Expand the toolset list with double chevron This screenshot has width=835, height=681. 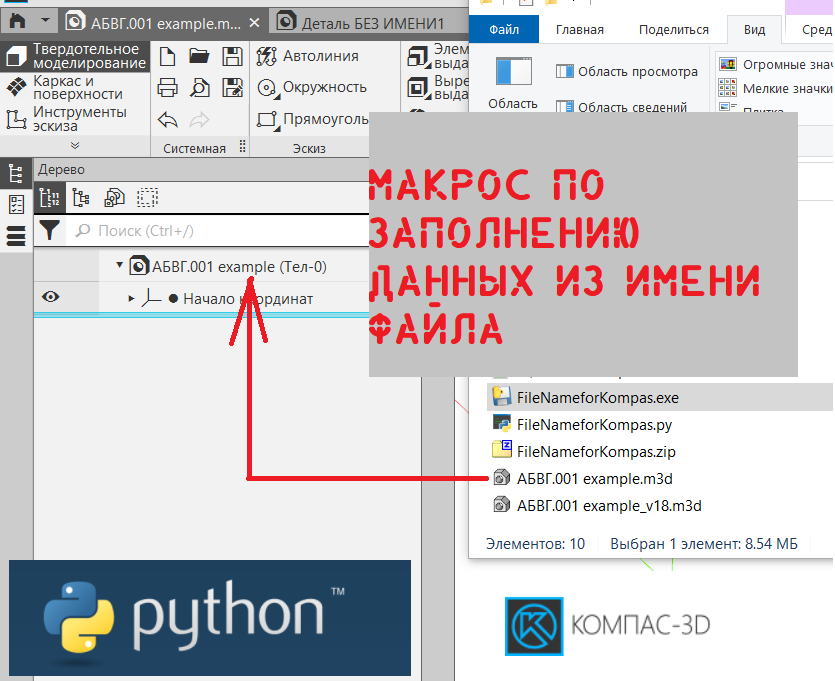pyautogui.click(x=75, y=145)
